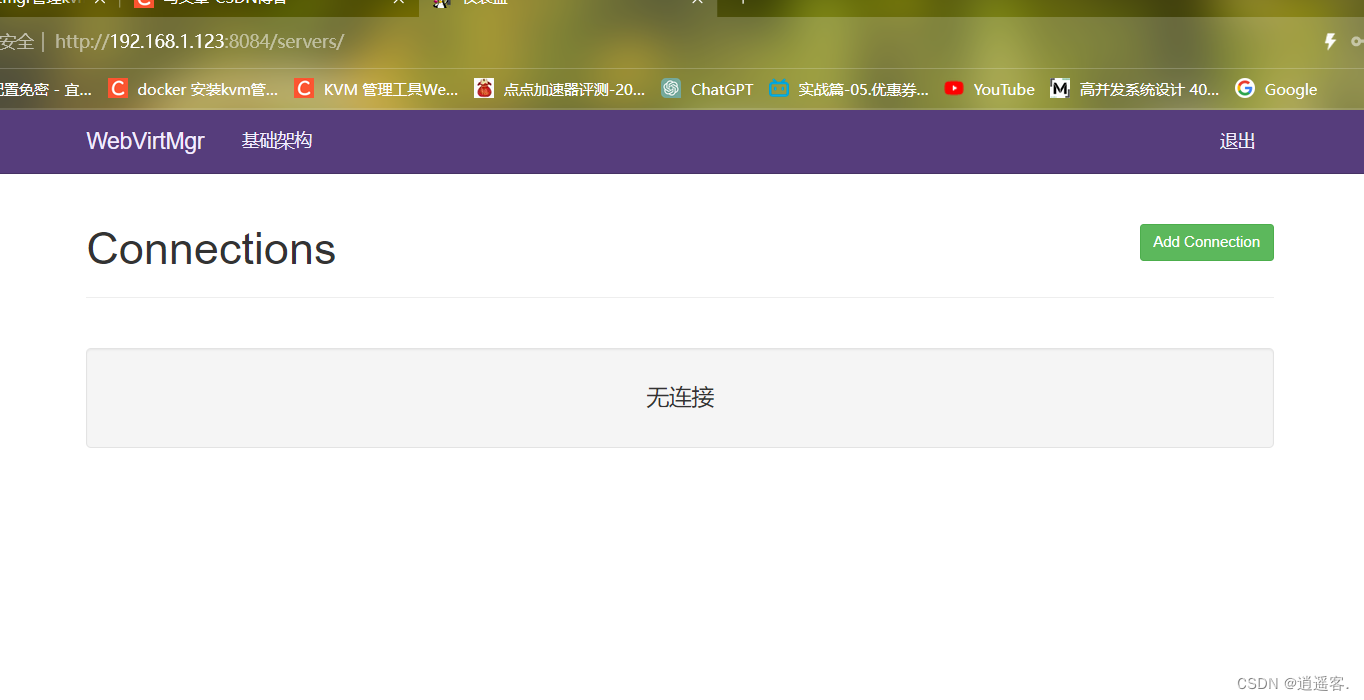Click the browser address bar URL
Image resolution: width=1364 pixels, height=700 pixels.
pos(200,42)
